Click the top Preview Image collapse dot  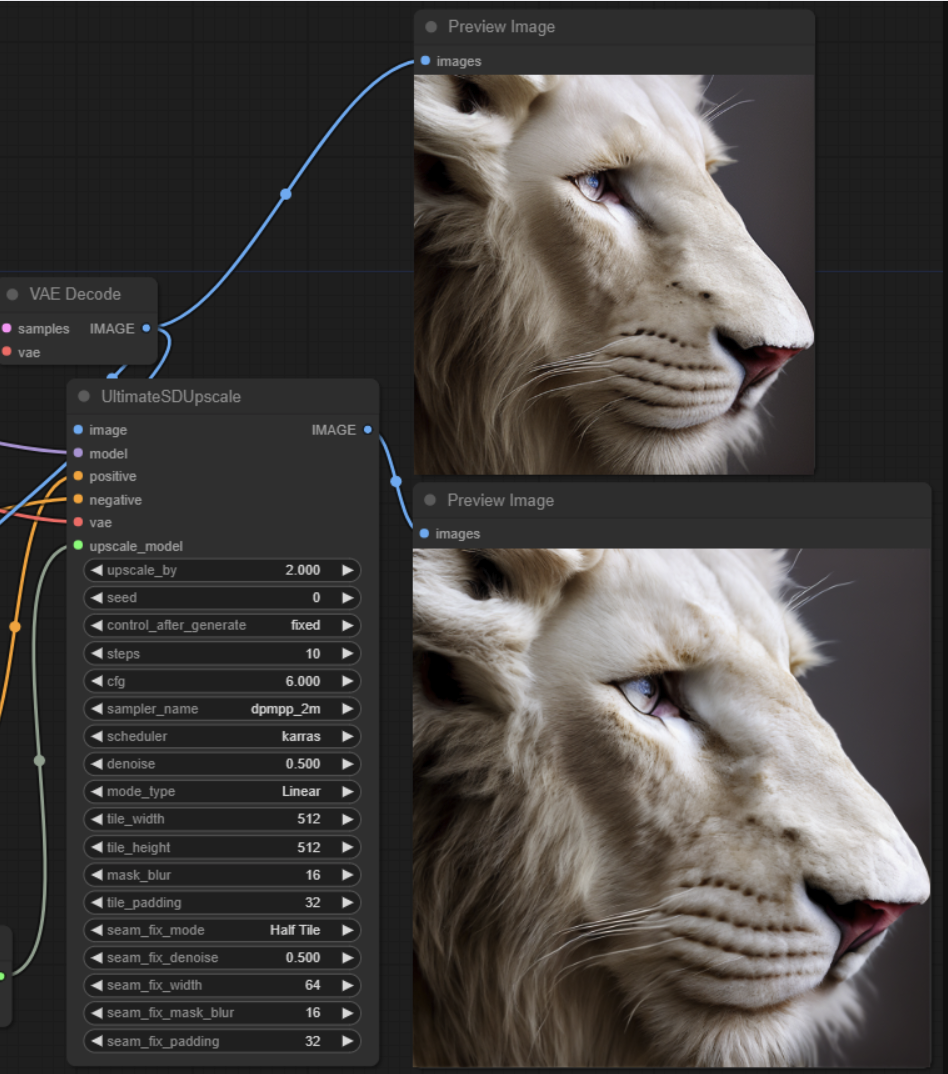click(431, 27)
